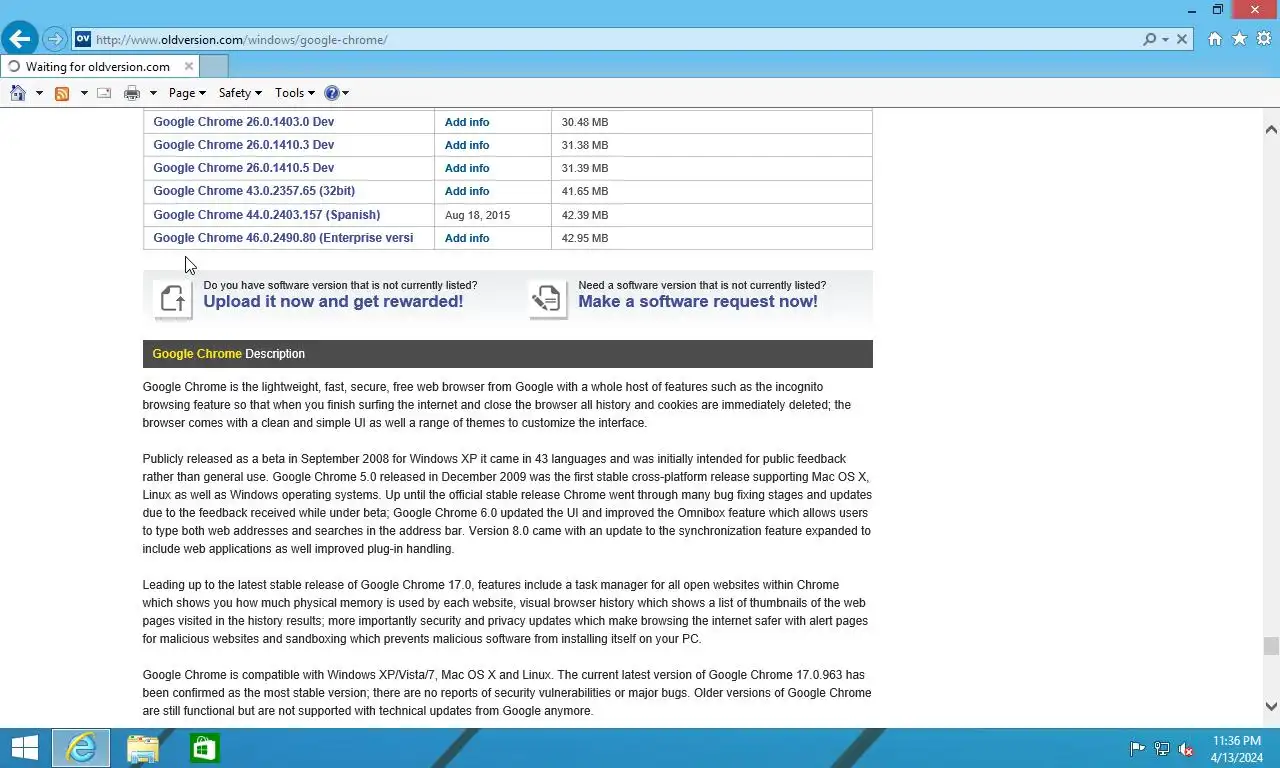This screenshot has height=768, width=1280.
Task: Open the Windows Start button
Action: [x=24, y=748]
